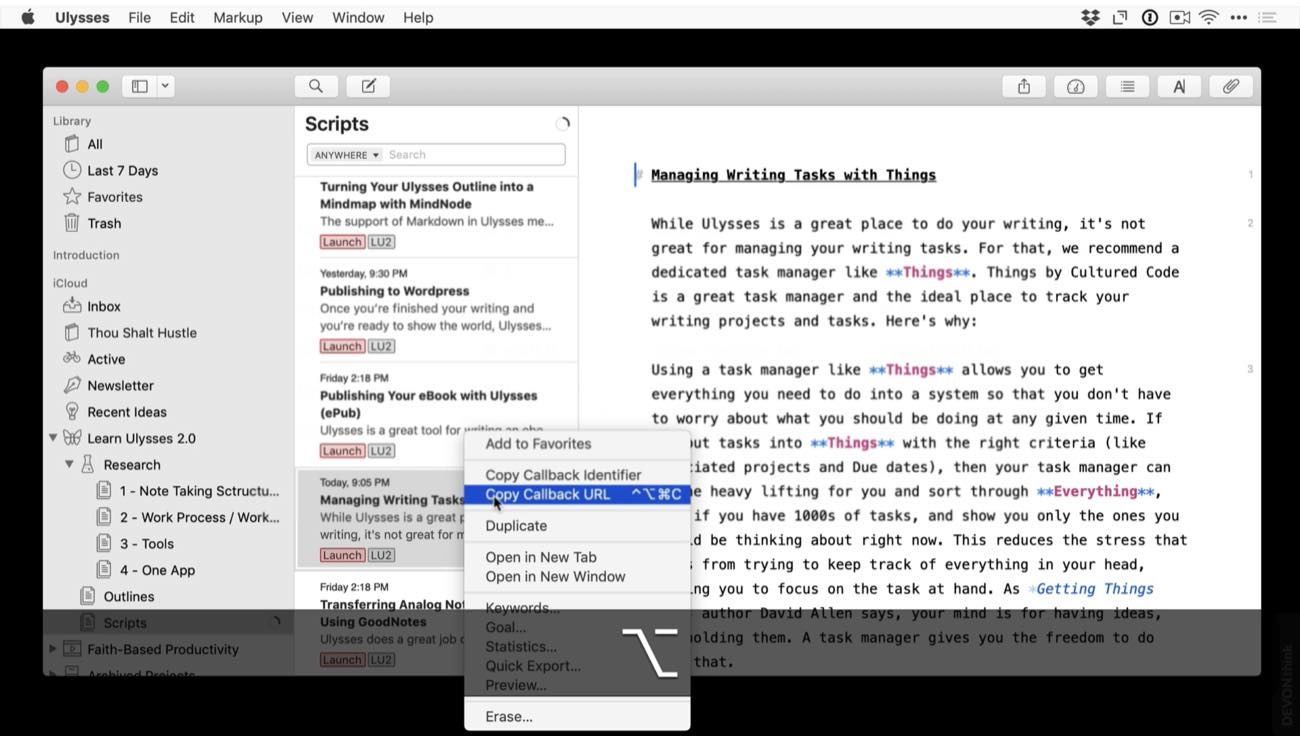Screen dimensions: 1300x736
Task: Open the File menu in menu bar
Action: [x=140, y=17]
